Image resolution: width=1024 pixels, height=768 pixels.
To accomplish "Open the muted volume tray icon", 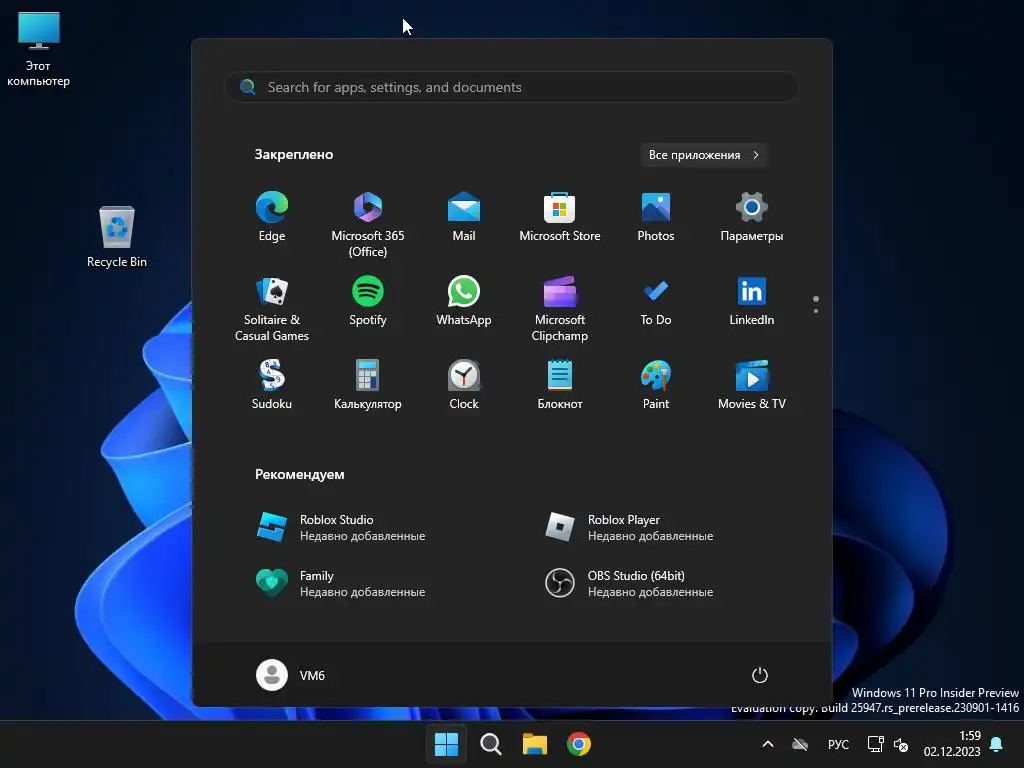I will pyautogui.click(x=901, y=744).
